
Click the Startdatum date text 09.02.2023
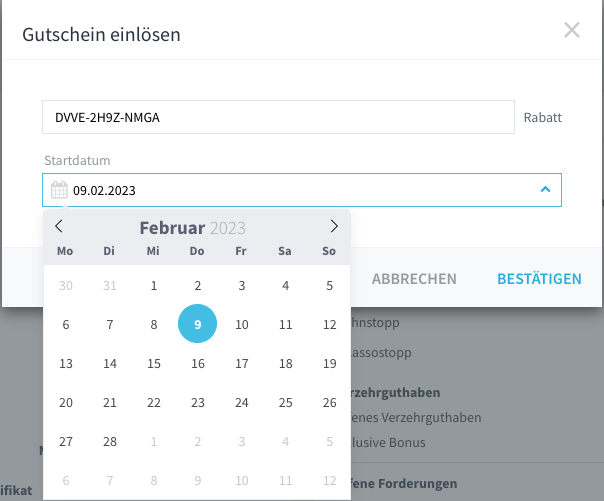[x=104, y=191]
